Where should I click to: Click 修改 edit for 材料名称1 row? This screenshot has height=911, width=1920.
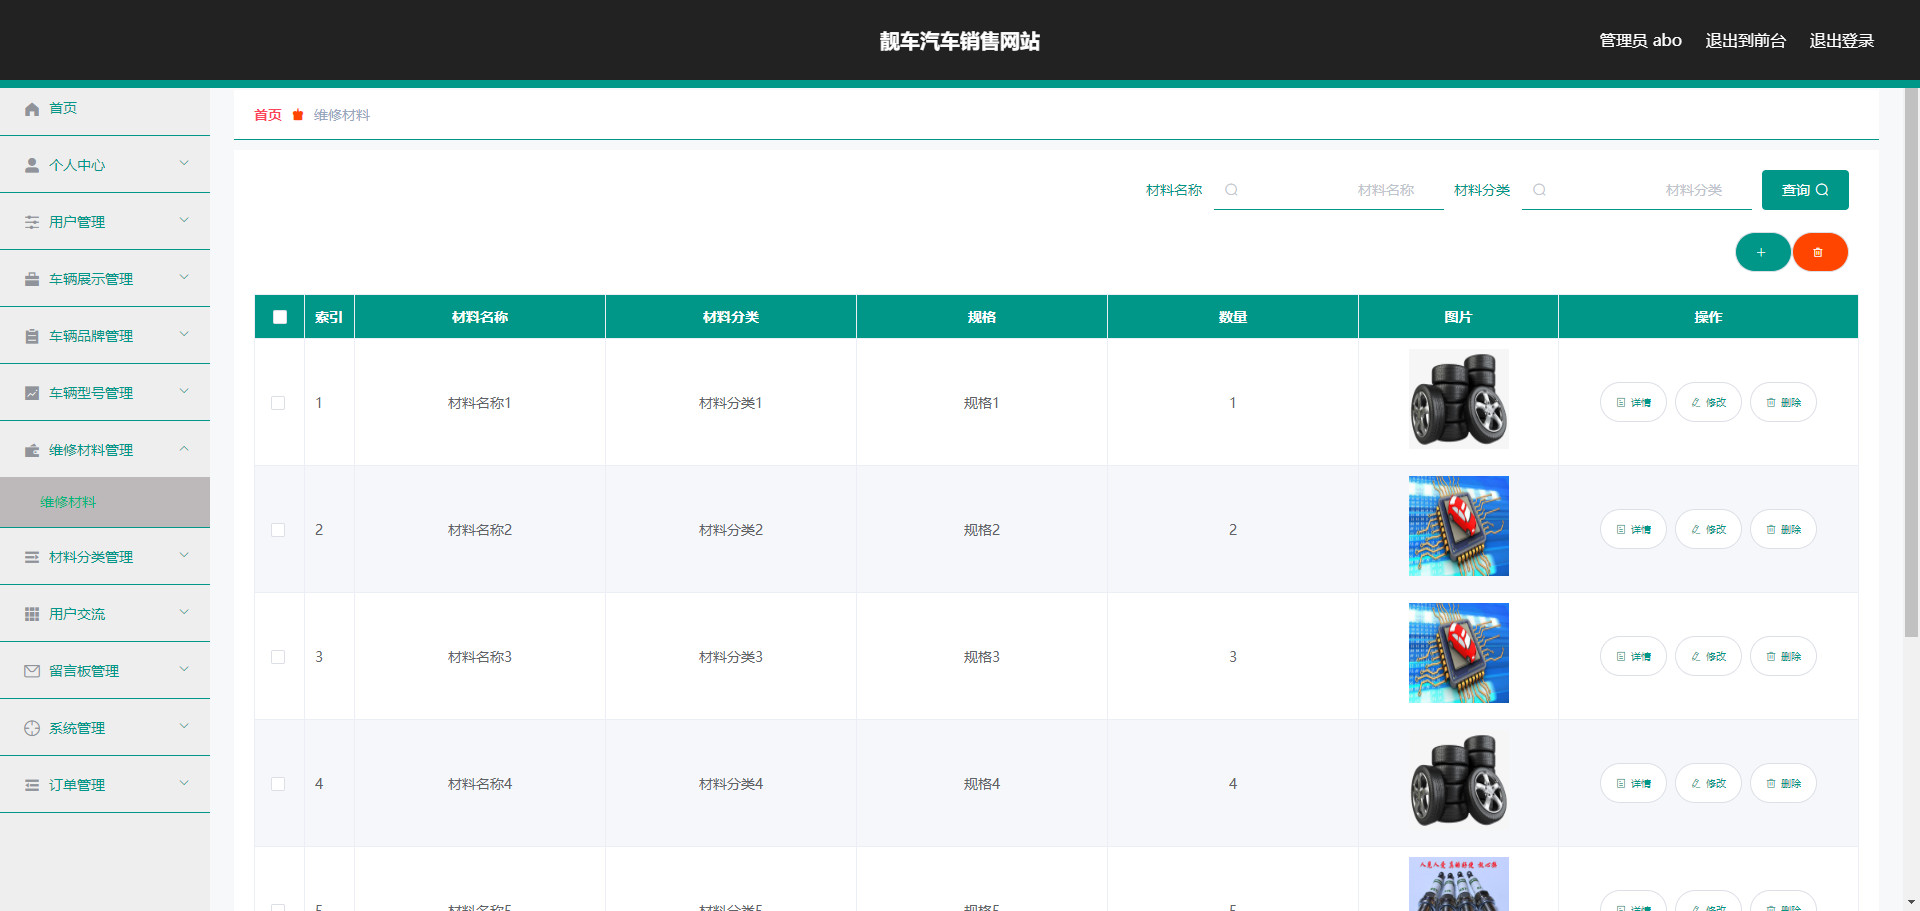tap(1708, 402)
